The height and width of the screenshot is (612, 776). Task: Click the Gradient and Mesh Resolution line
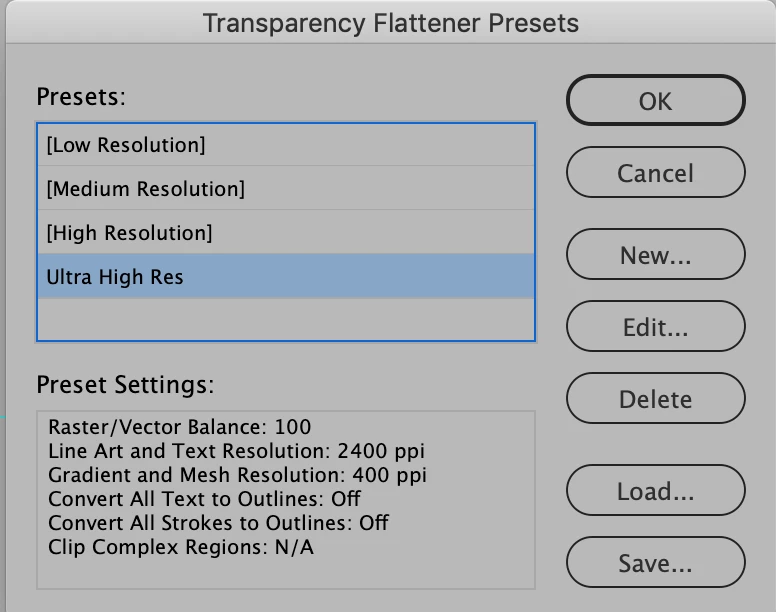pos(238,475)
